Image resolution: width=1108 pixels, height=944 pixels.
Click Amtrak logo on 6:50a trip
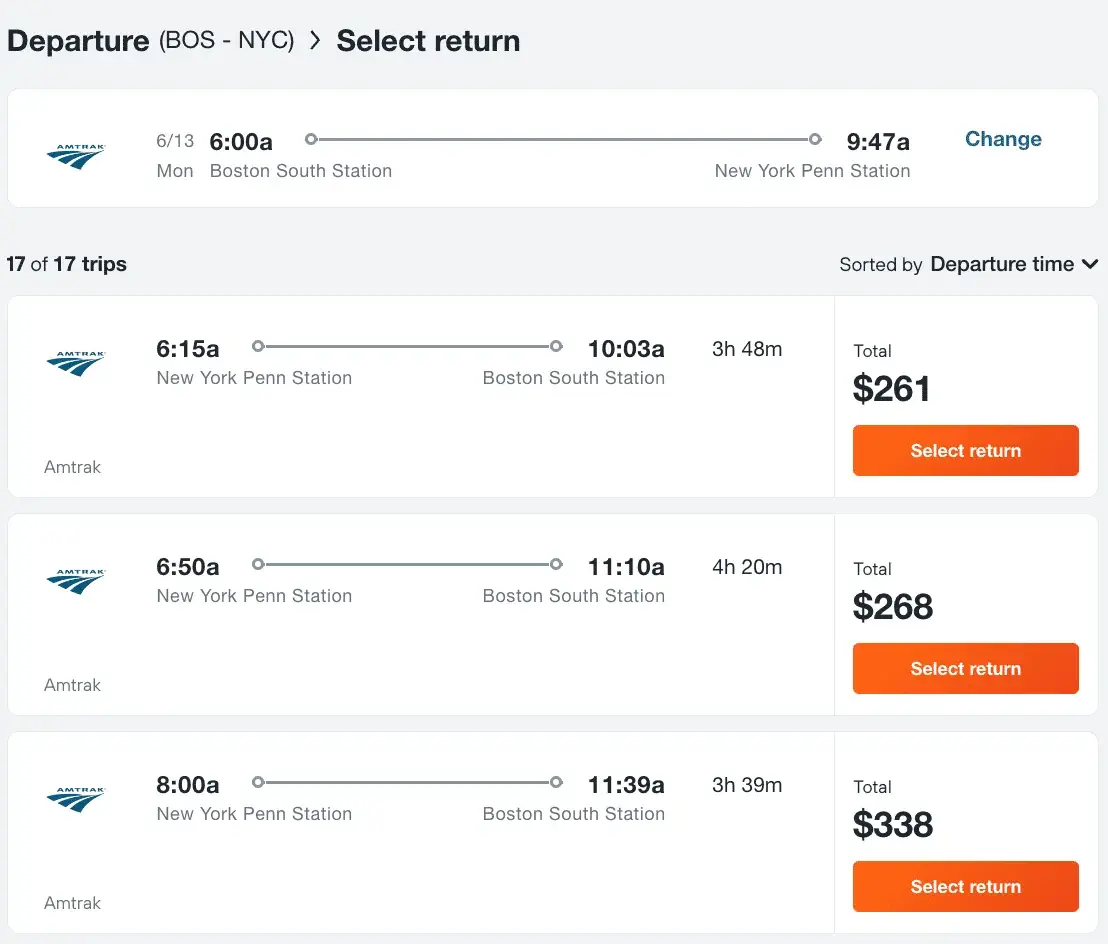point(76,581)
